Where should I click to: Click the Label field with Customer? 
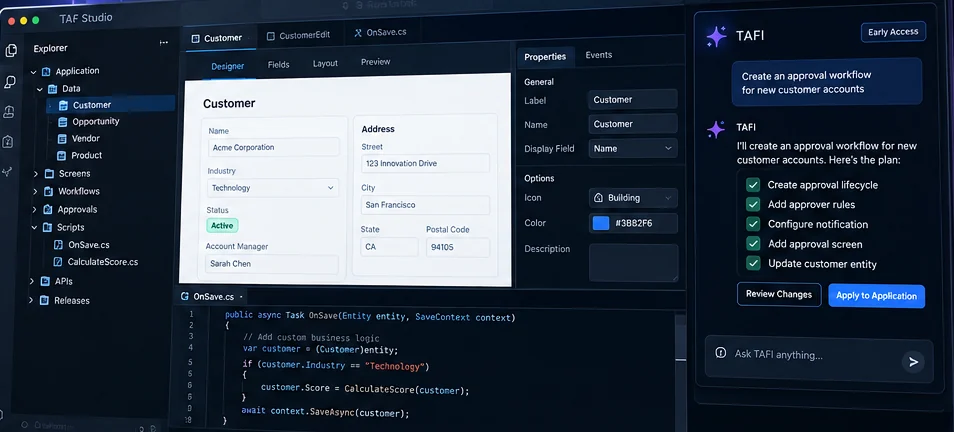pos(633,99)
